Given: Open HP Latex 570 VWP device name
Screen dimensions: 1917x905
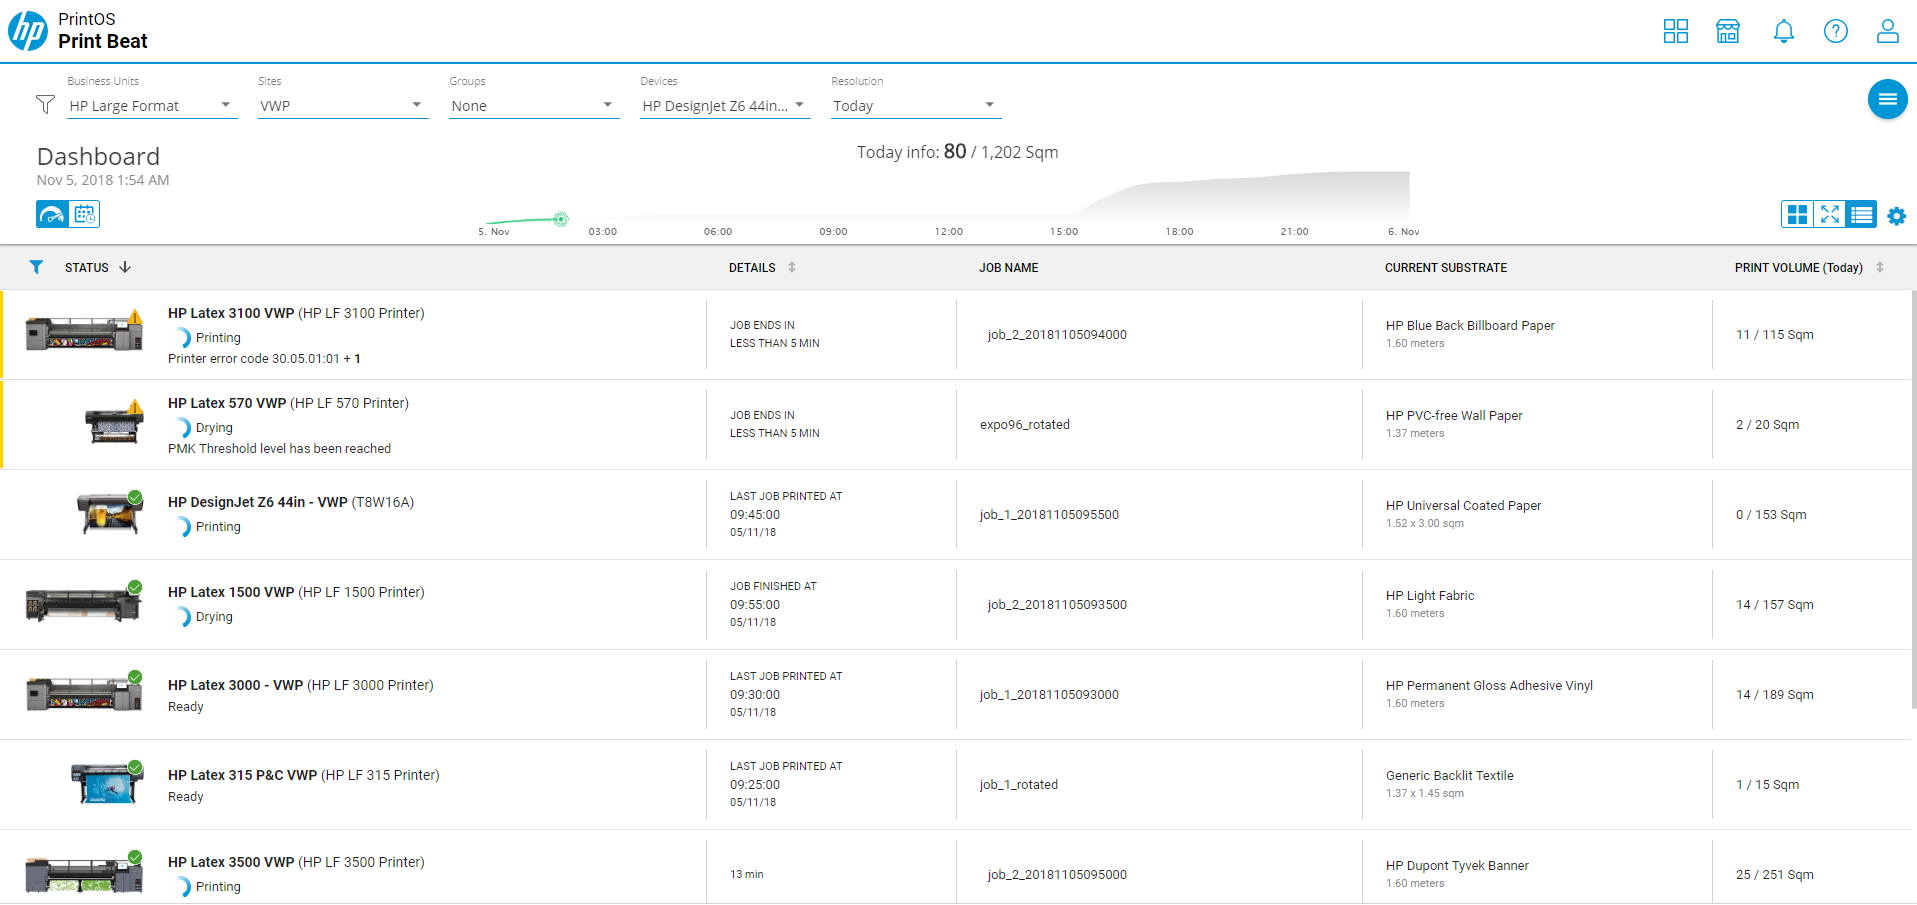Looking at the screenshot, I should [227, 403].
